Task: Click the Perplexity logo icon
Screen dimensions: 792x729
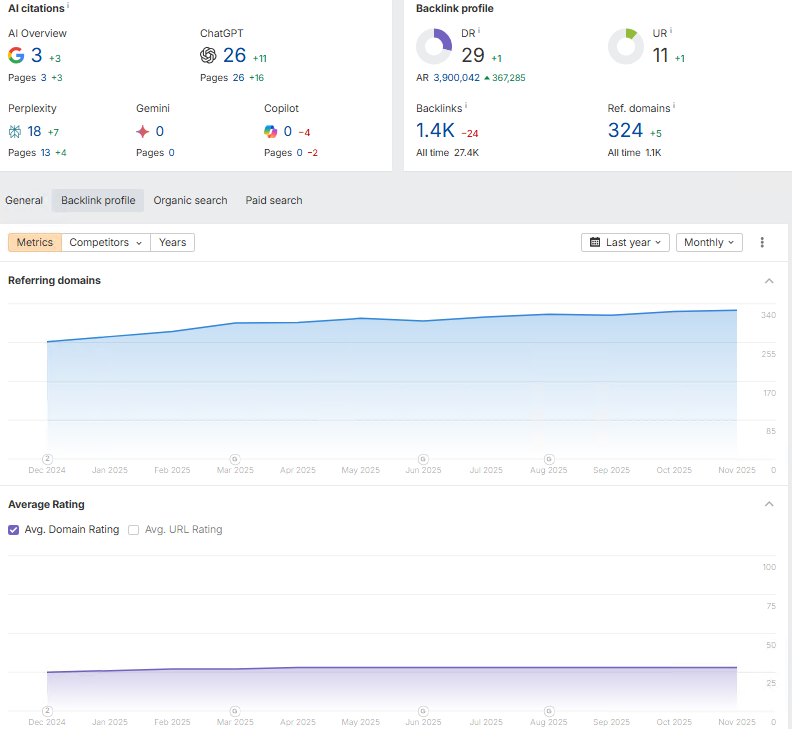Action: (x=15, y=132)
